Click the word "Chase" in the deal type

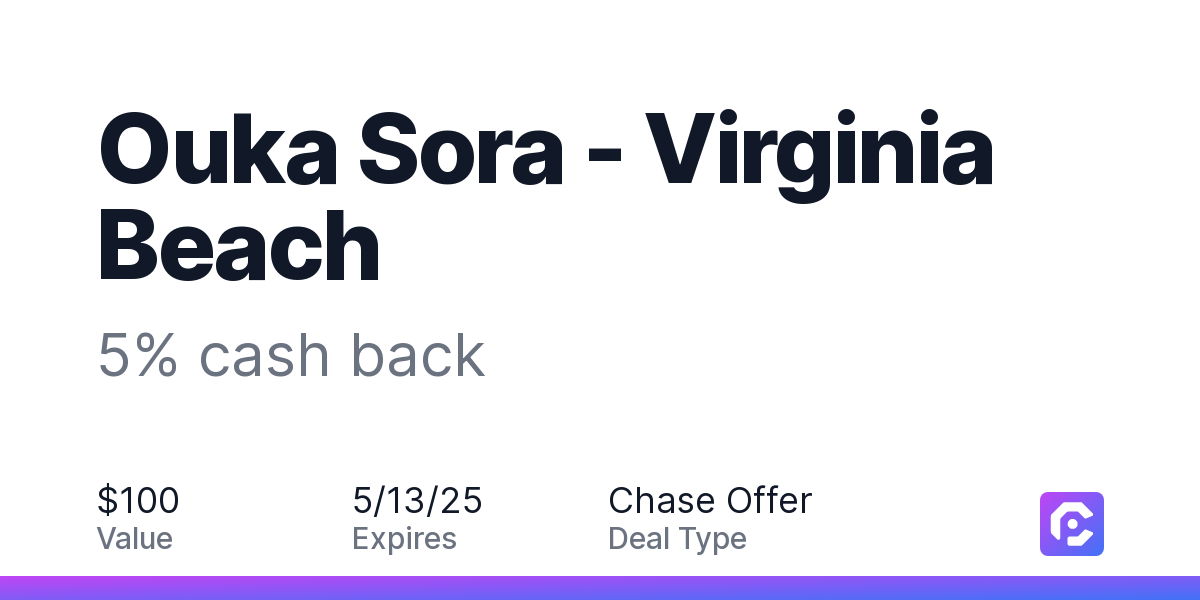662,500
